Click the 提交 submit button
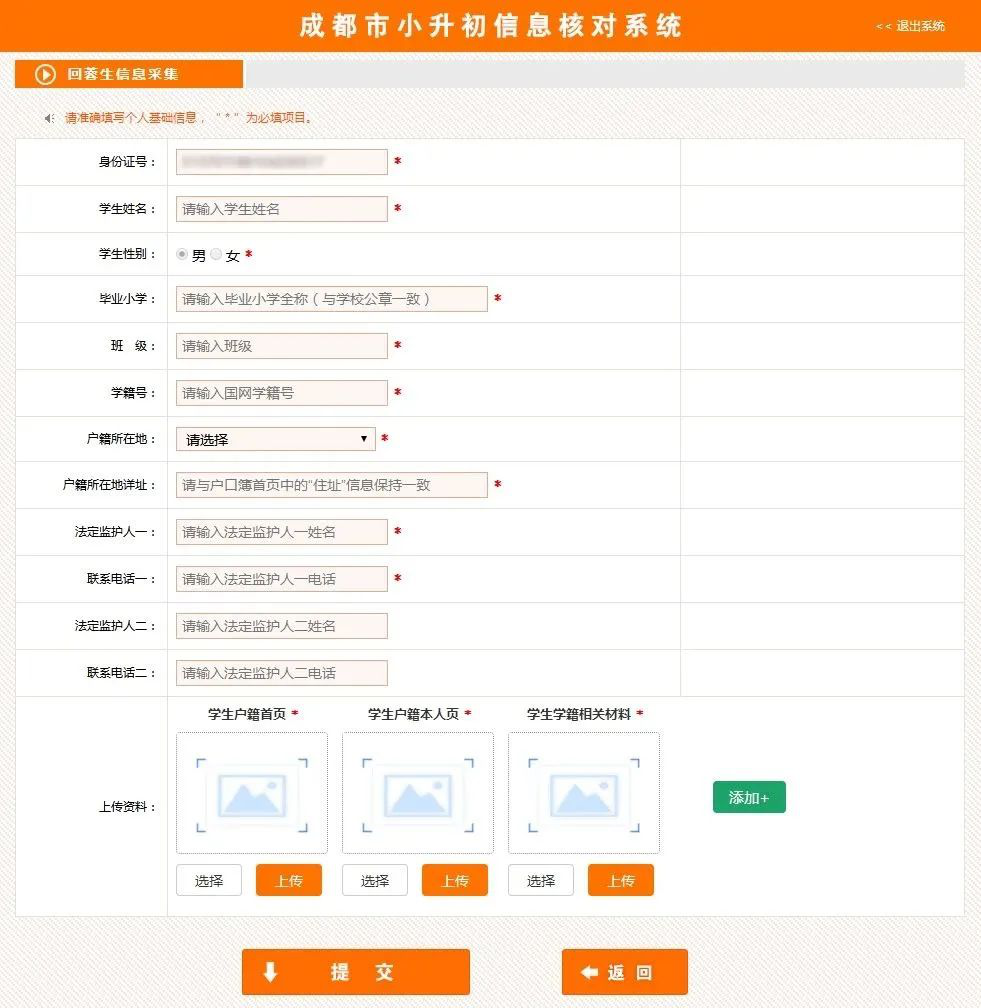981x1008 pixels. [x=356, y=972]
